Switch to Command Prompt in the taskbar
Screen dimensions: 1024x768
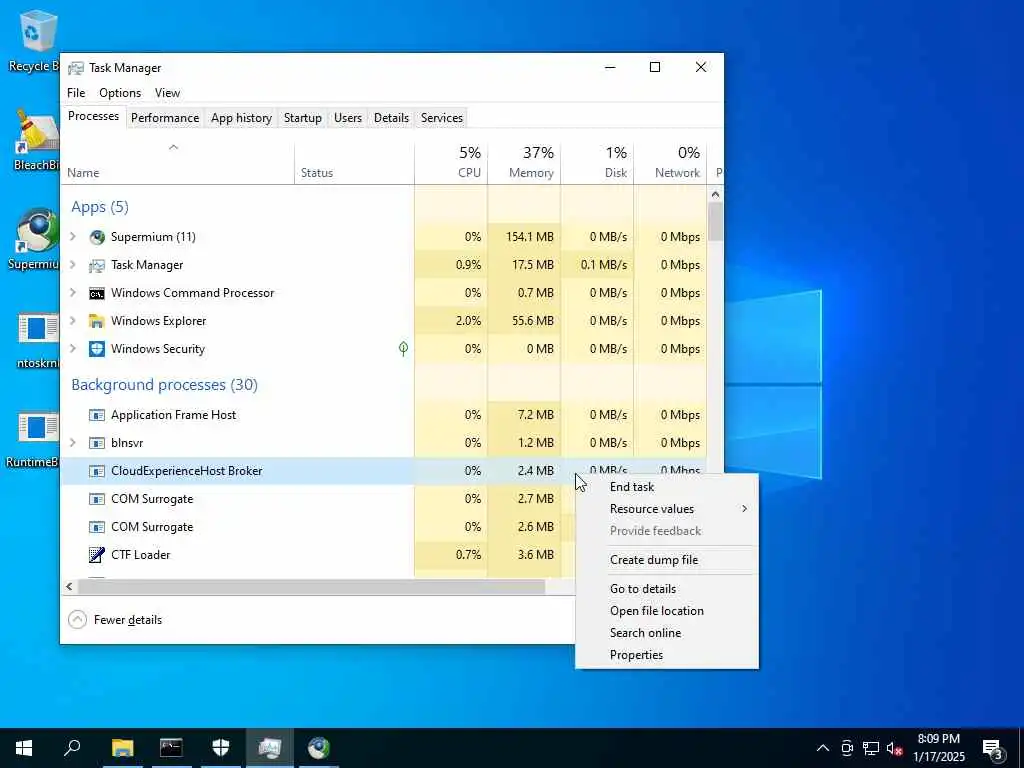pos(171,748)
